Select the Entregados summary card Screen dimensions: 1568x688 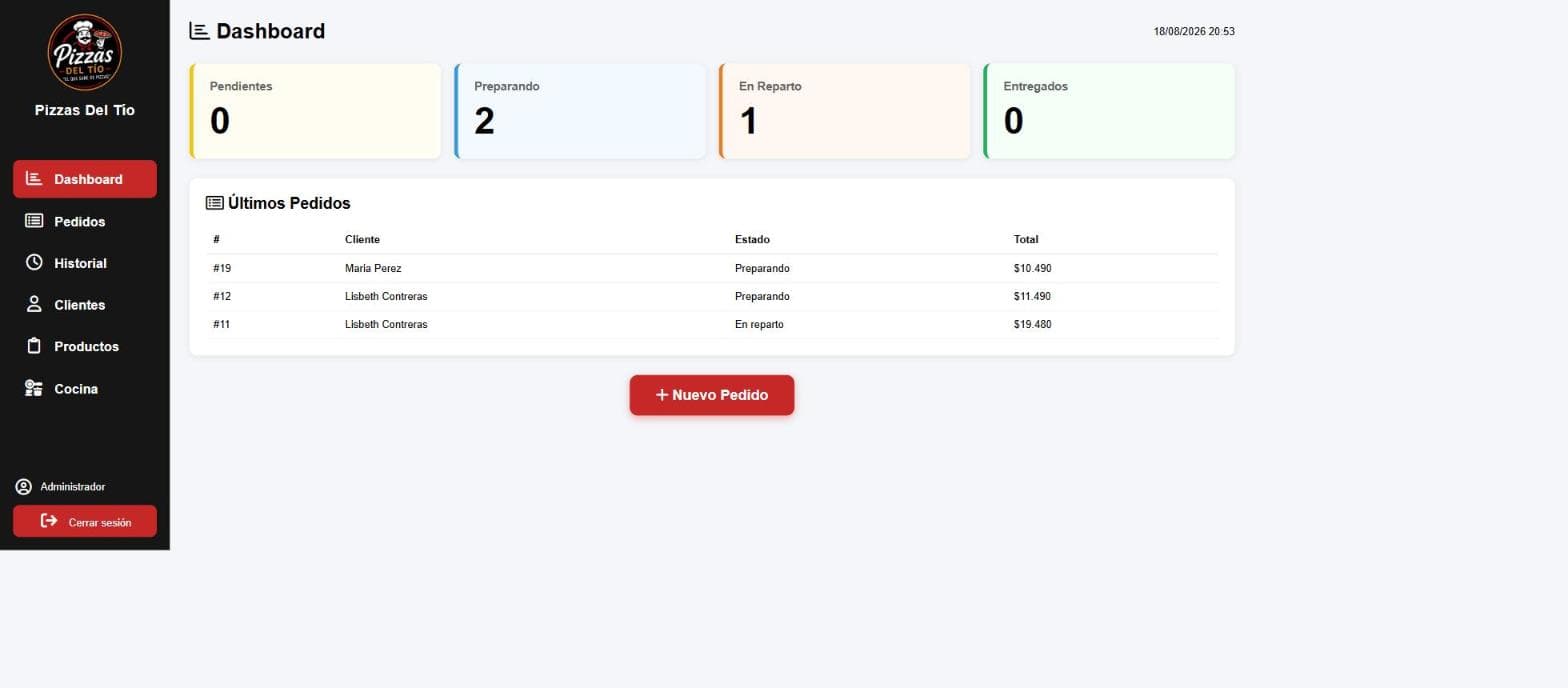click(1109, 111)
